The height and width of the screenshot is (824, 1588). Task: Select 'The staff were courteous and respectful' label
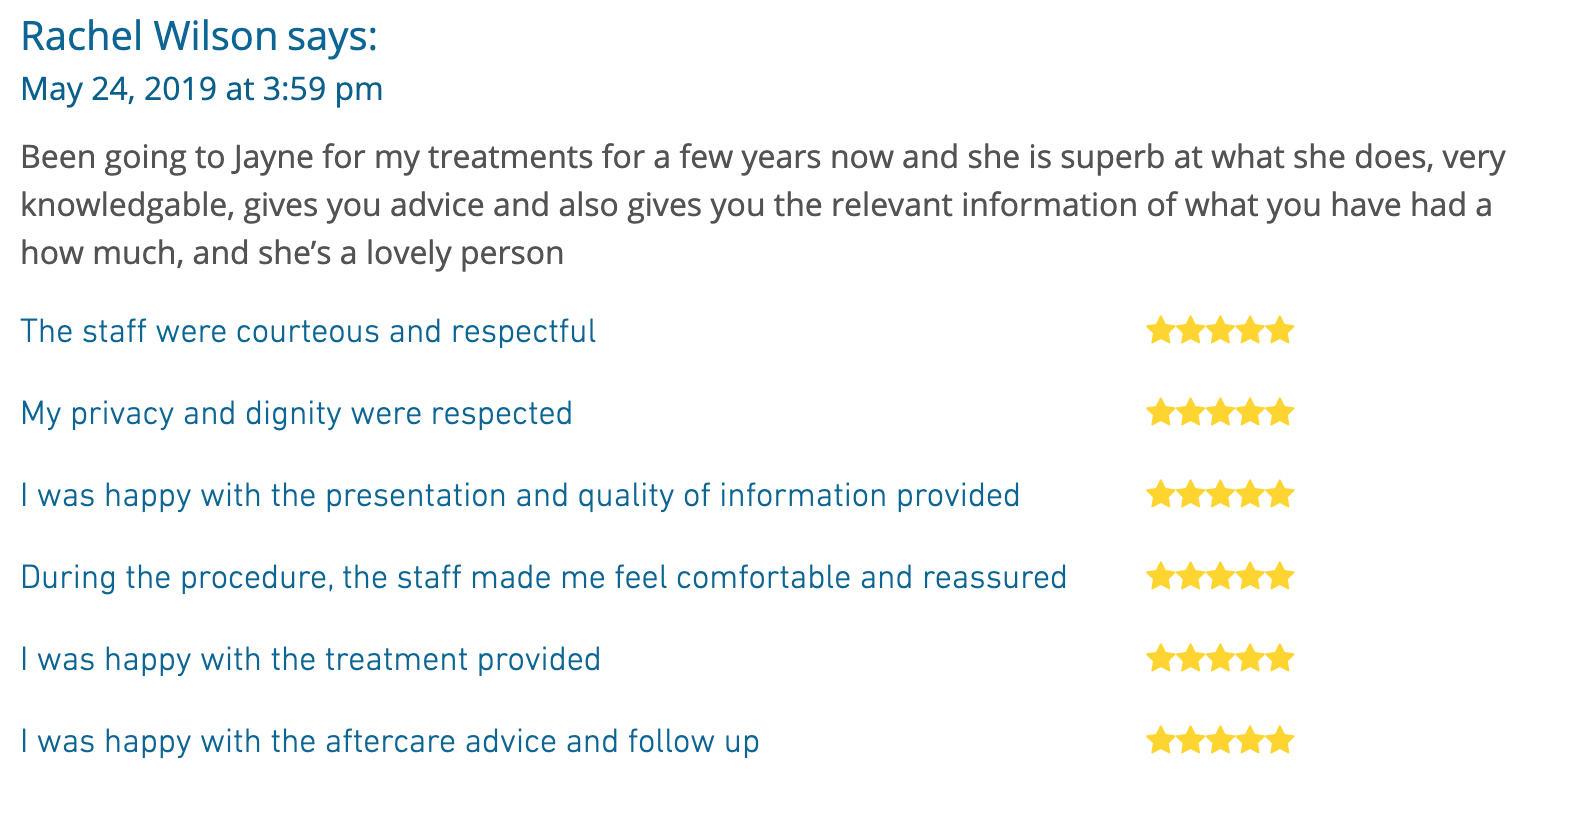pos(308,331)
